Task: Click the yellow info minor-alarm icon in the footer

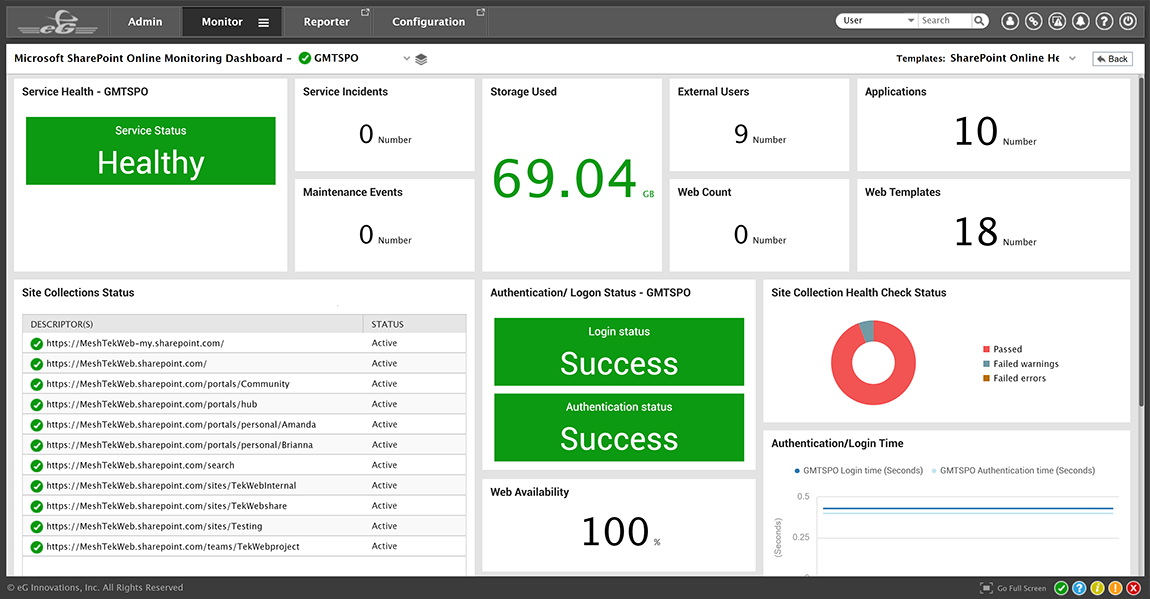Action: (1097, 588)
